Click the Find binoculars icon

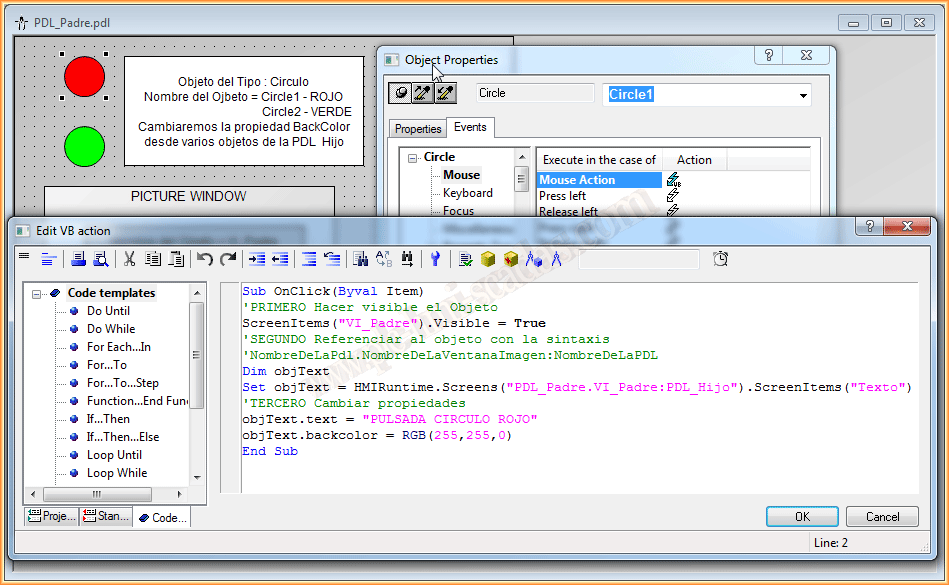[360, 259]
